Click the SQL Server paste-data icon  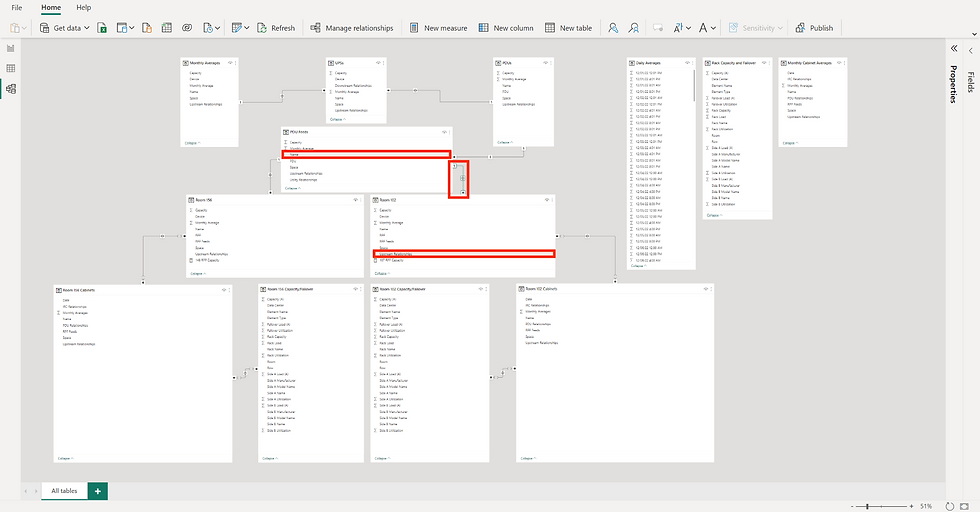[x=147, y=28]
